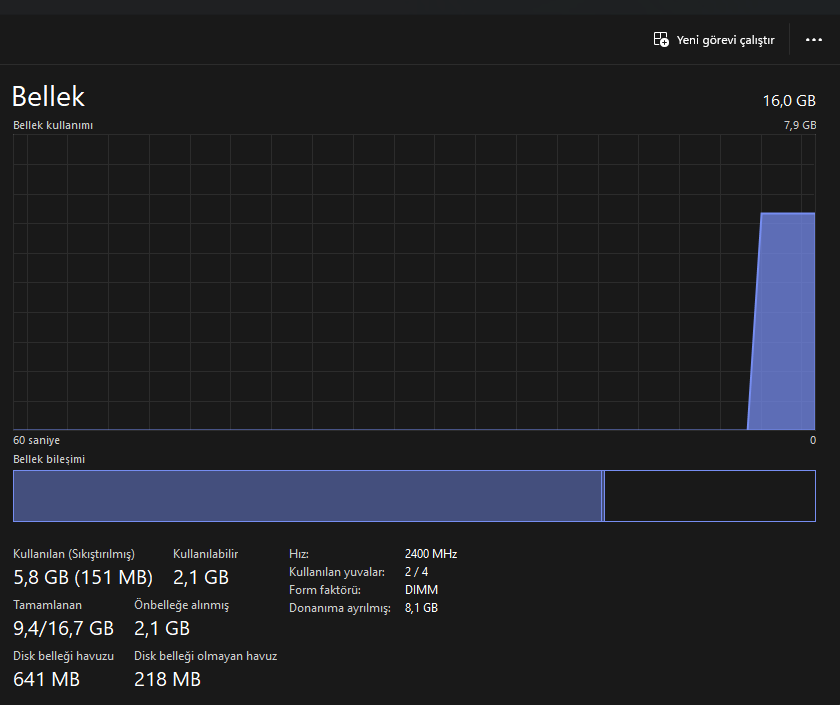840x705 pixels.
Task: Click 'Yeni görevi çalıştır' button label
Action: click(725, 40)
